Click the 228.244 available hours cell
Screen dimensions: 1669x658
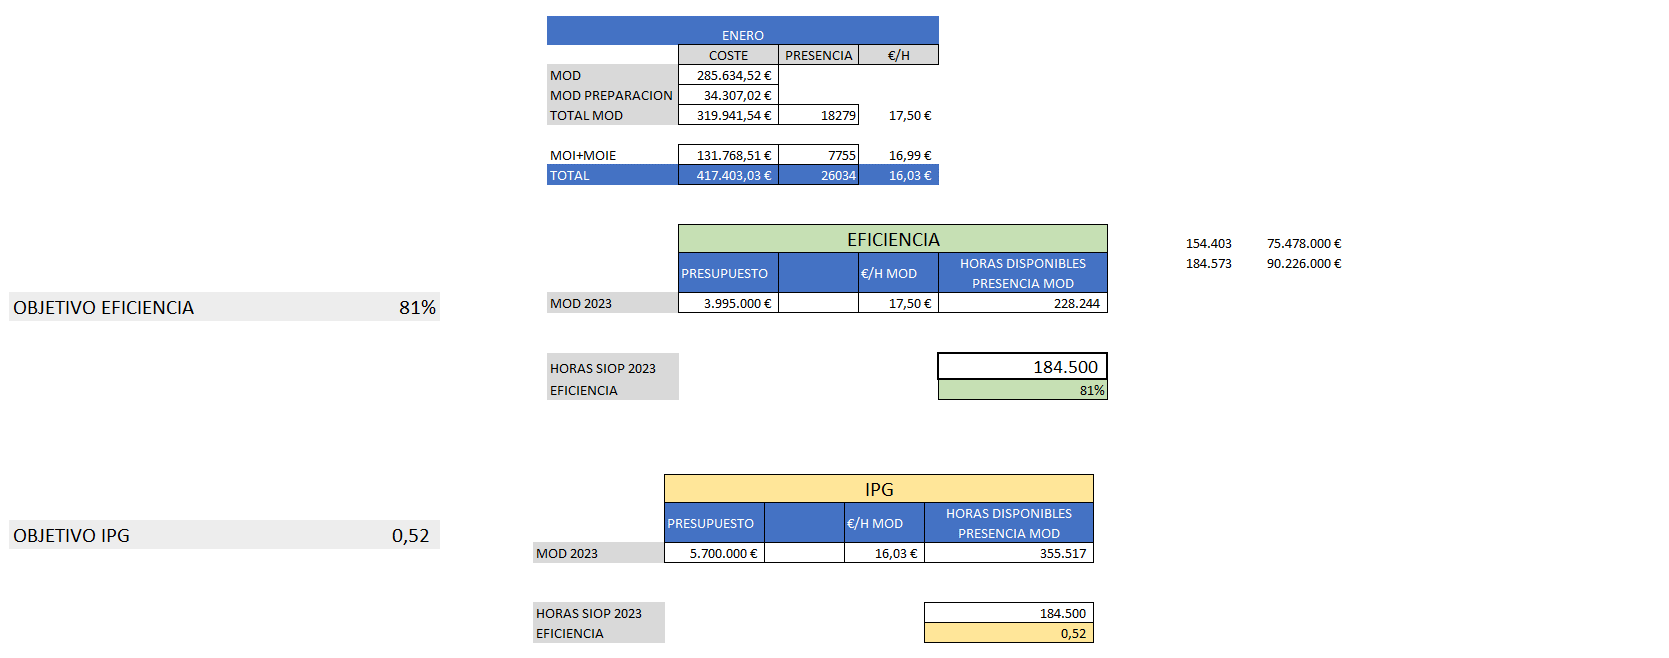pos(1022,303)
